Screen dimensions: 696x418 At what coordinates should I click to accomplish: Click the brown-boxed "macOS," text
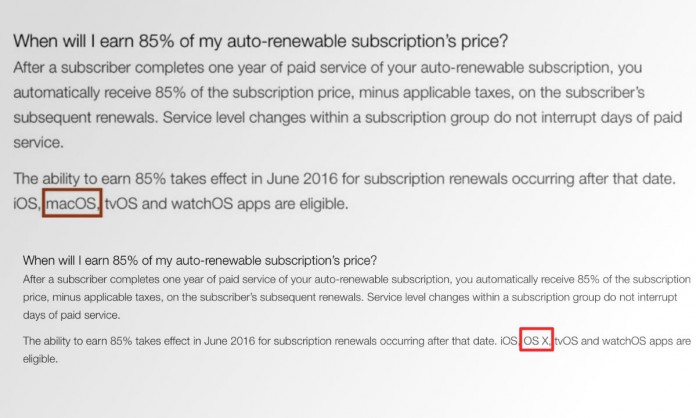click(72, 203)
